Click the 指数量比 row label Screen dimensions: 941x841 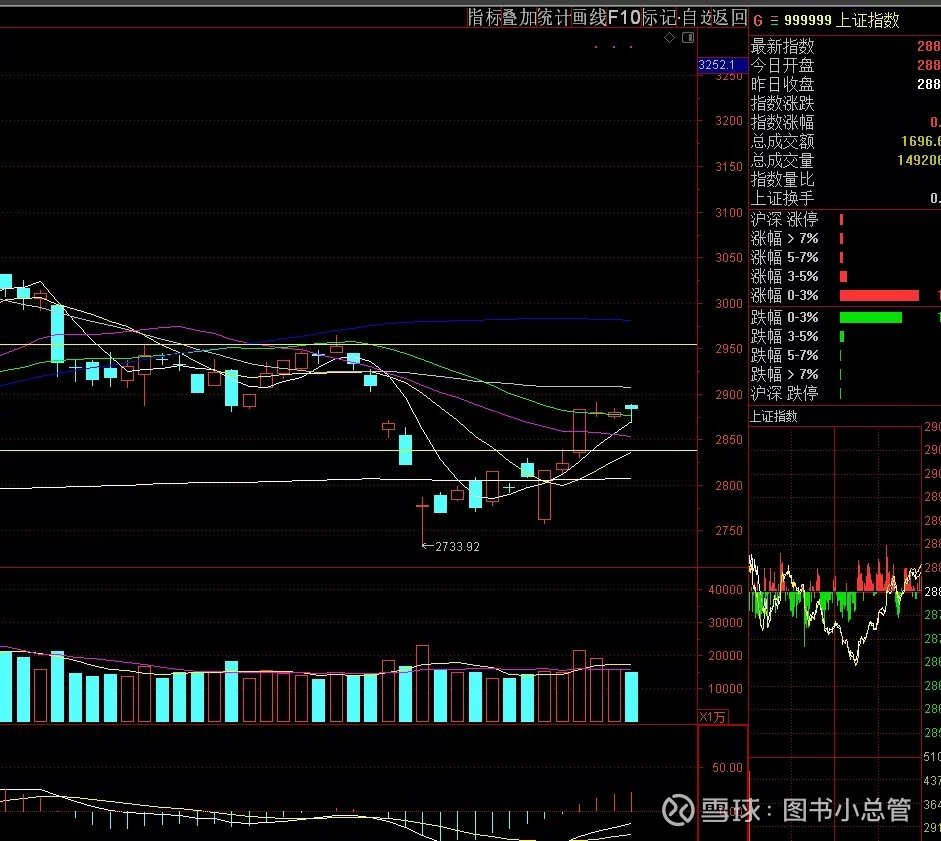pyautogui.click(x=783, y=179)
